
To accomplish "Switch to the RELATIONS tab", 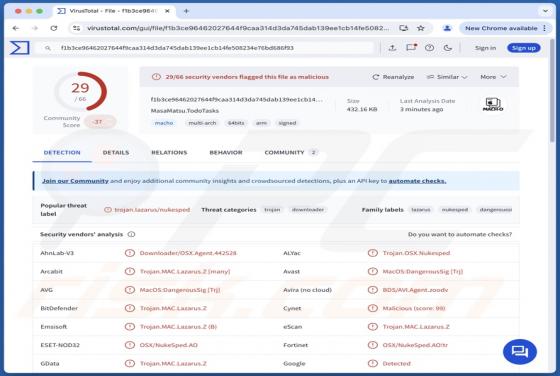I will coord(169,152).
